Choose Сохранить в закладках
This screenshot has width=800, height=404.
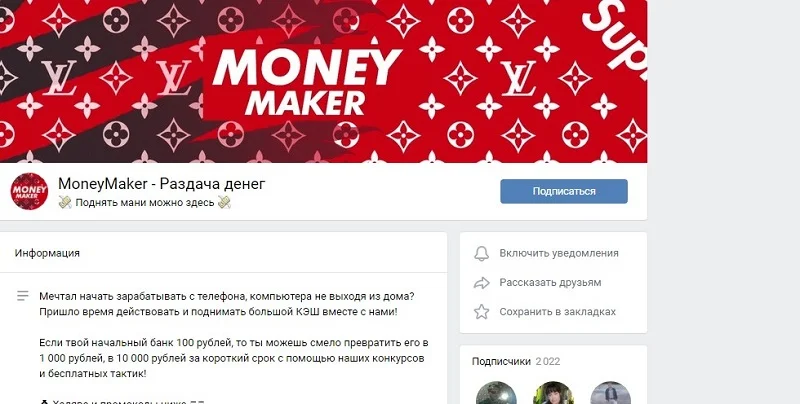coord(557,312)
